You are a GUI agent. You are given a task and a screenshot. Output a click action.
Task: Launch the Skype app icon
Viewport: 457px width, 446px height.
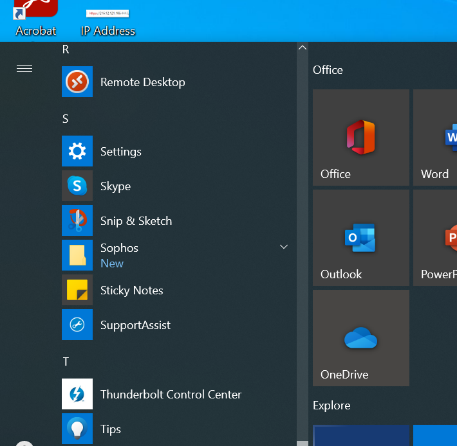(77, 186)
